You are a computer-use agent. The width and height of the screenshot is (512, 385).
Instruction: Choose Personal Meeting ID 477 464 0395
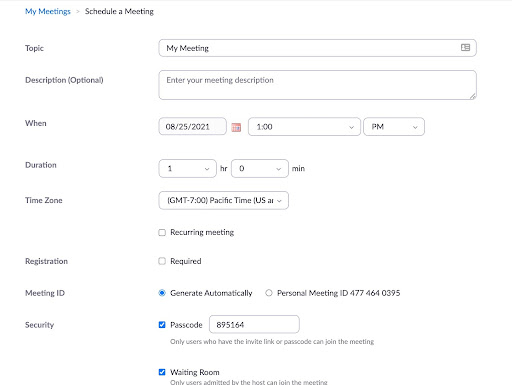click(269, 293)
